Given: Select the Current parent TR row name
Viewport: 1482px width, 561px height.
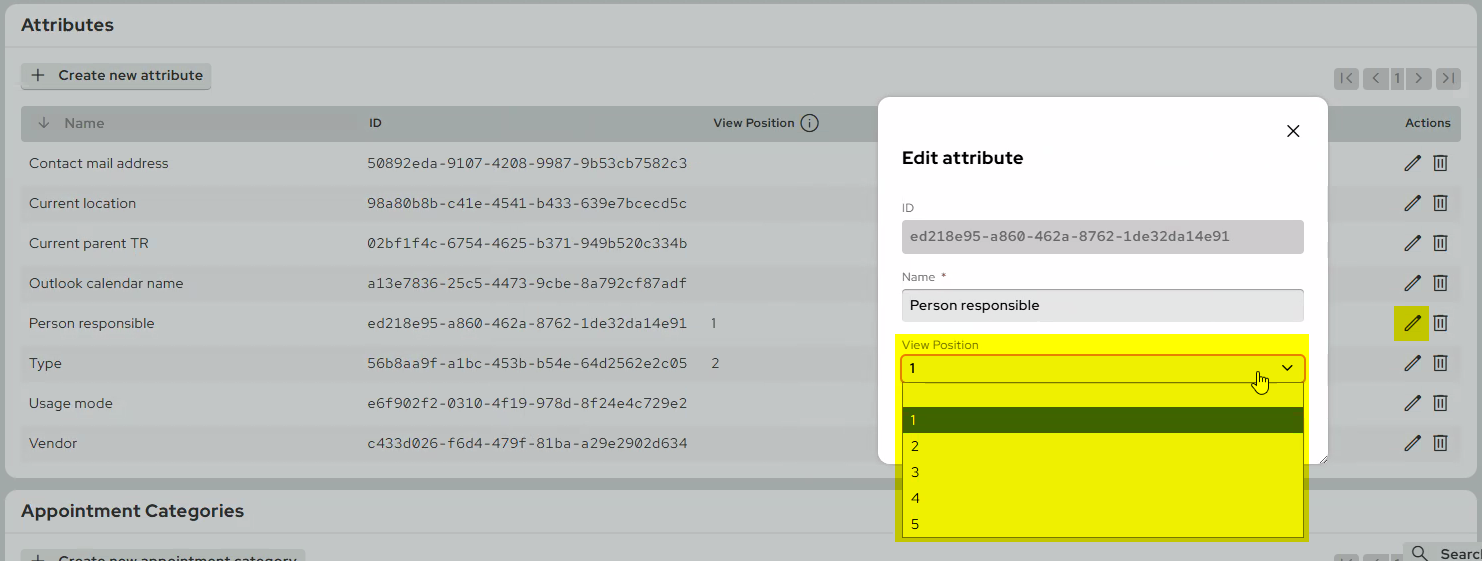Looking at the screenshot, I should click(x=89, y=243).
